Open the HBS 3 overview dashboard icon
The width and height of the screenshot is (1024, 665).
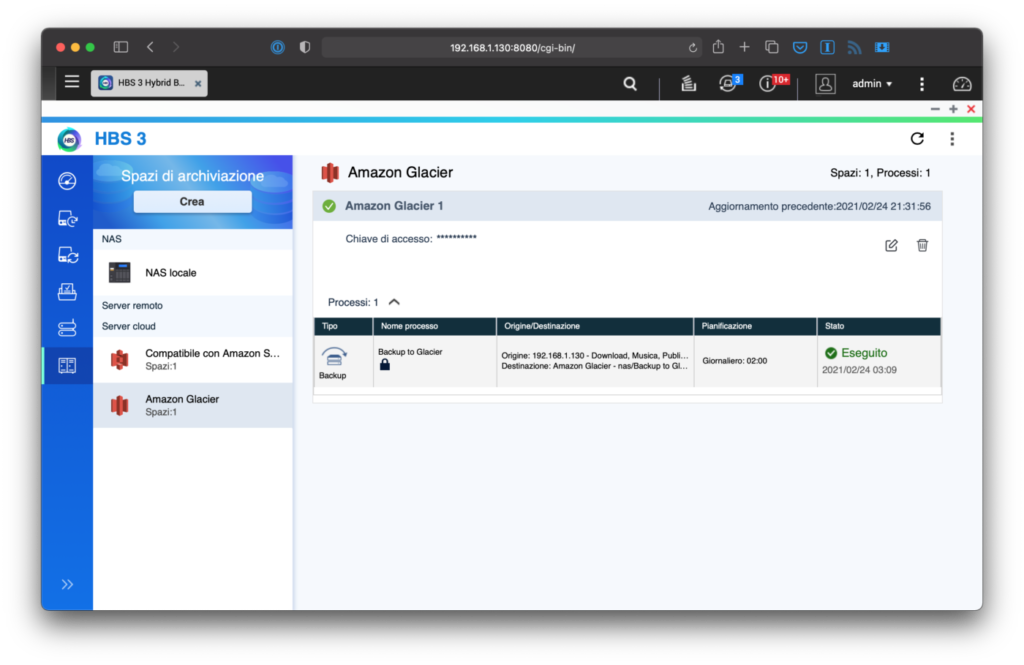click(x=67, y=182)
